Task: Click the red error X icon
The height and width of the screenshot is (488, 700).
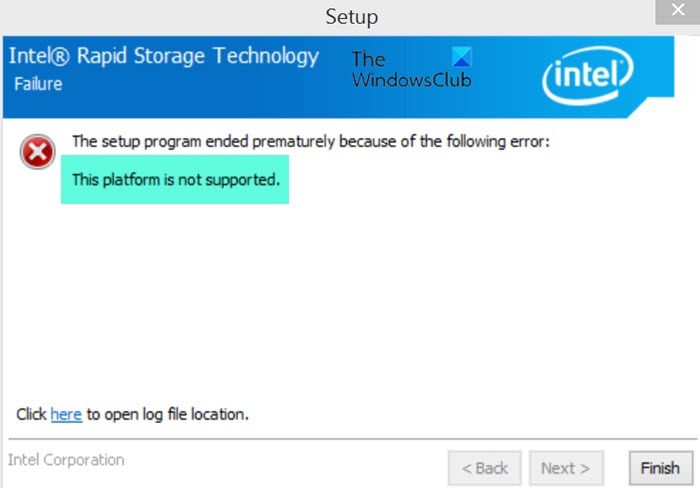Action: pyautogui.click(x=38, y=153)
